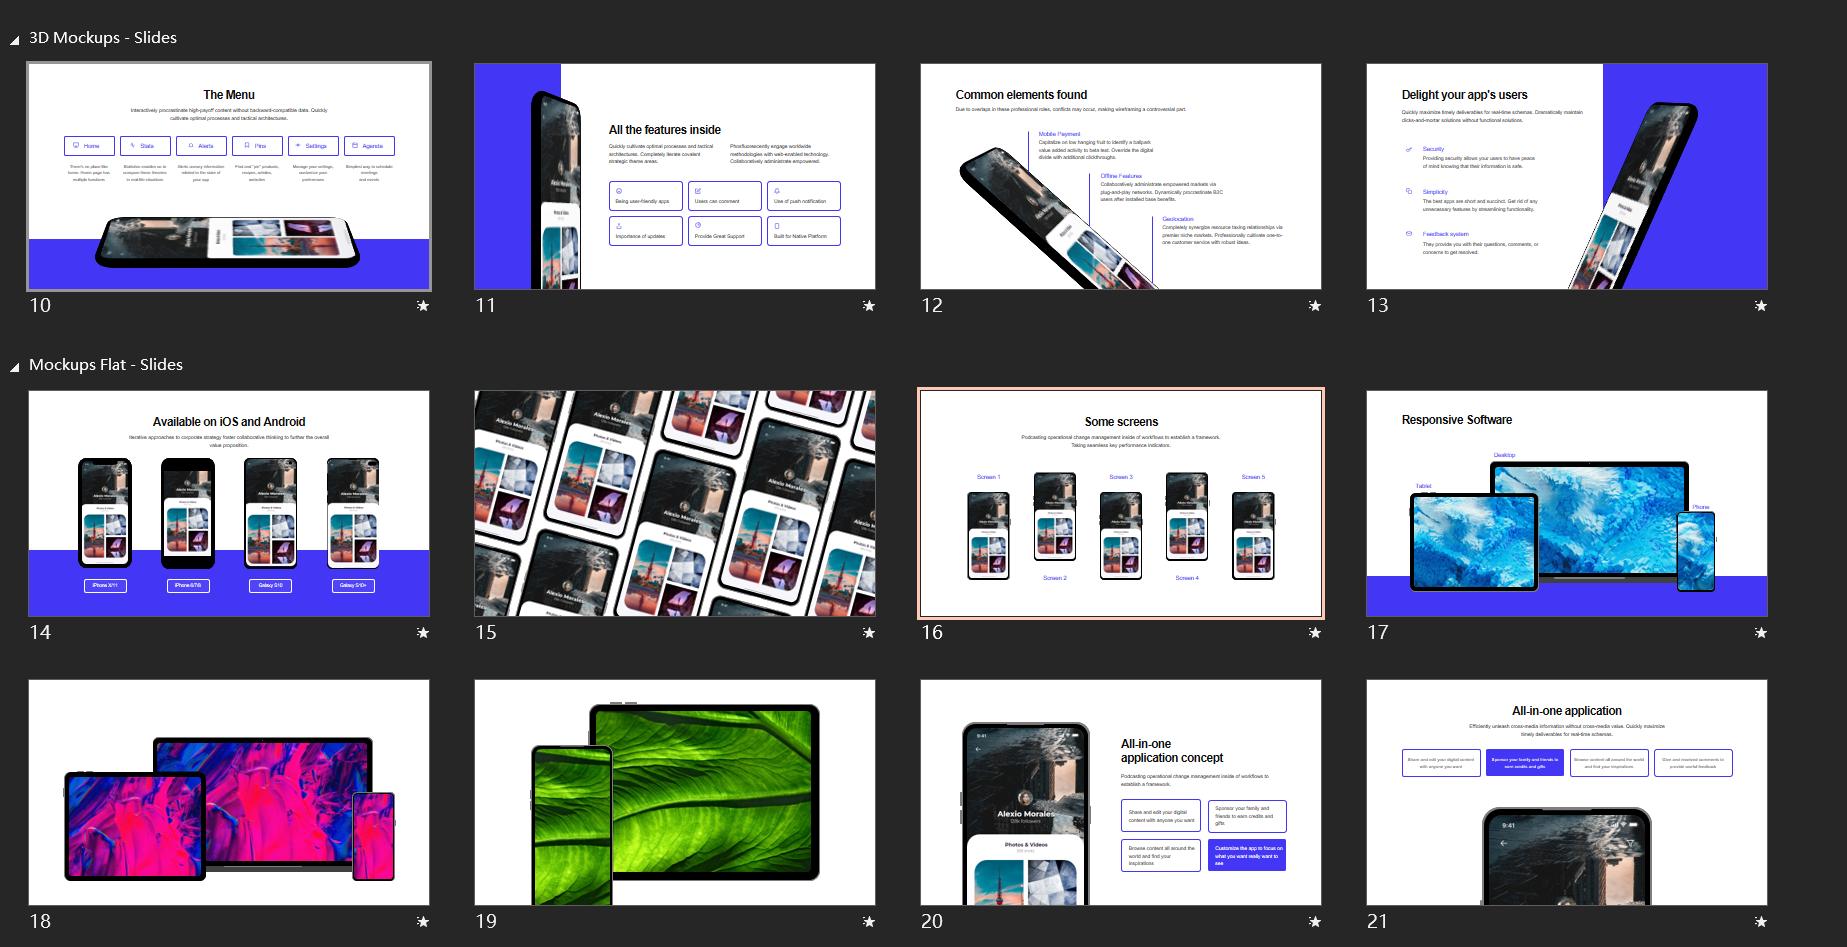1847x947 pixels.
Task: Preview the transition star under slide 19
Action: coord(869,922)
